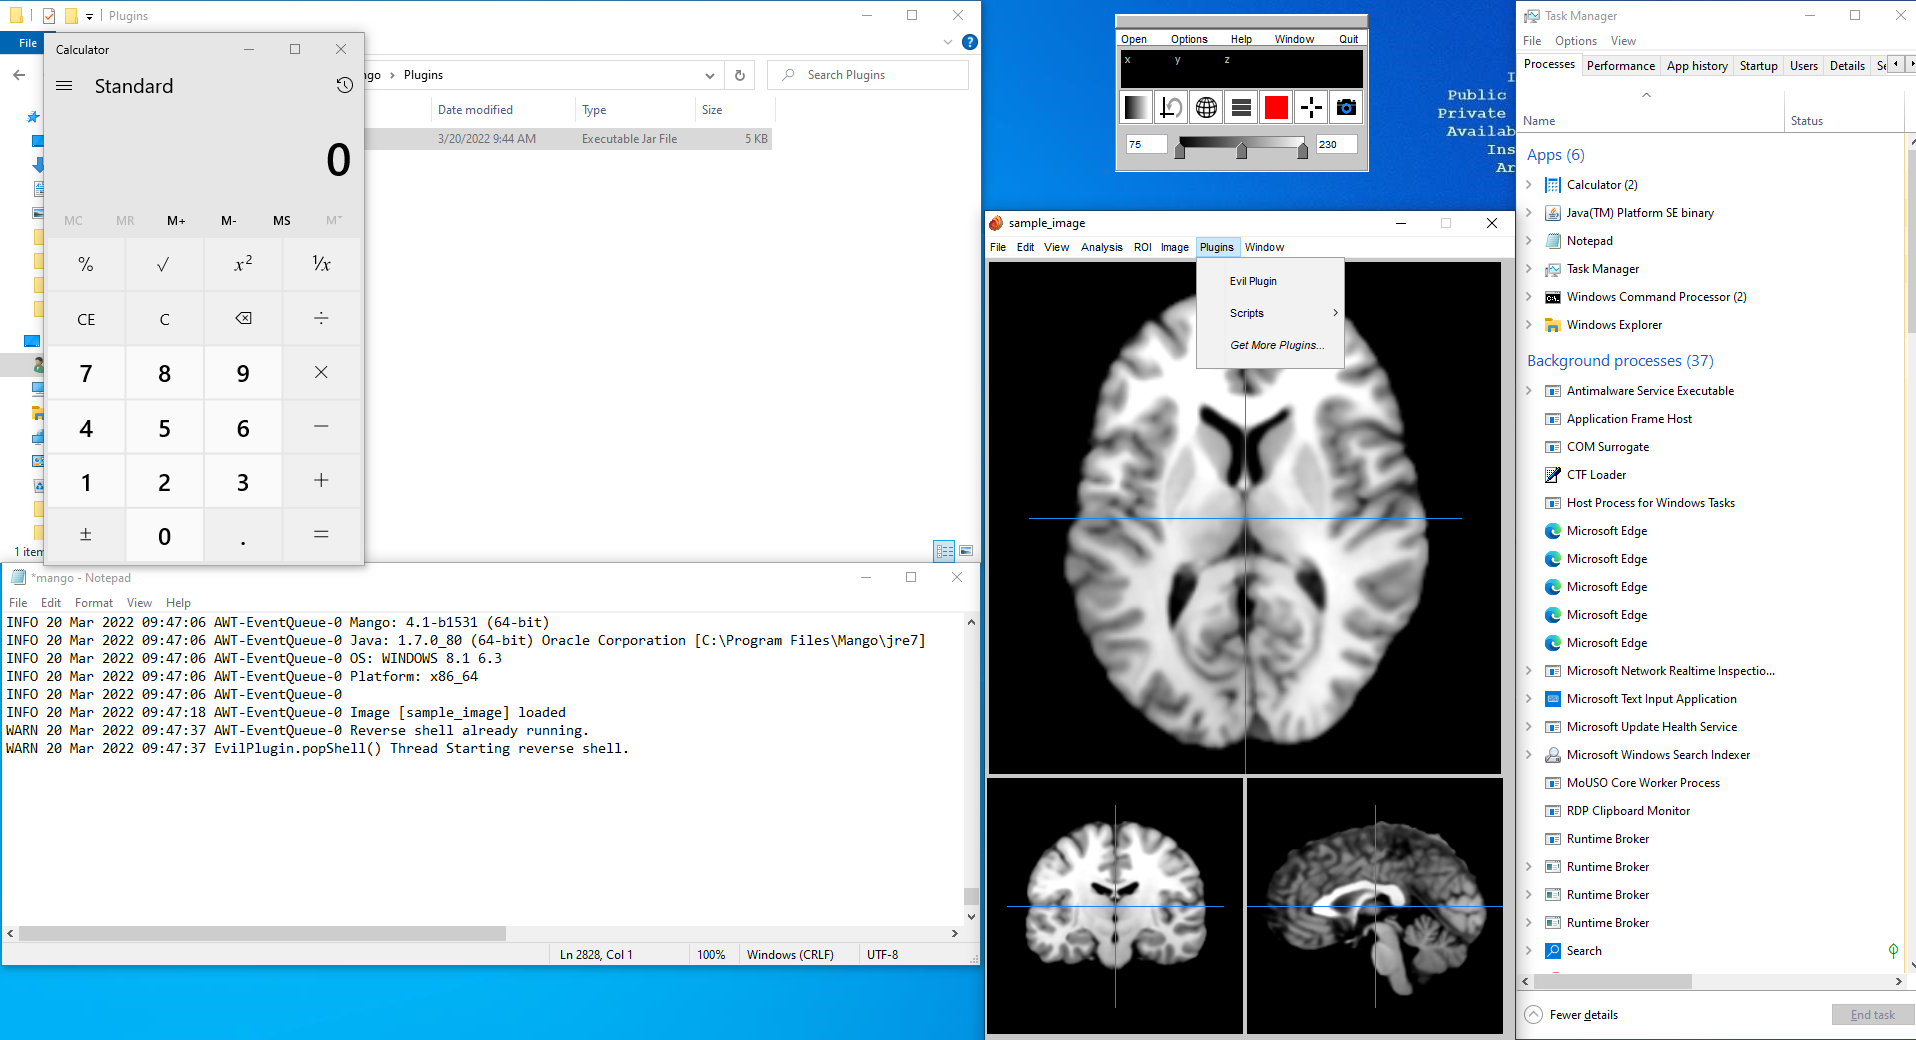1916x1040 pixels.
Task: Click the backspace key in Calculator
Action: pos(243,318)
